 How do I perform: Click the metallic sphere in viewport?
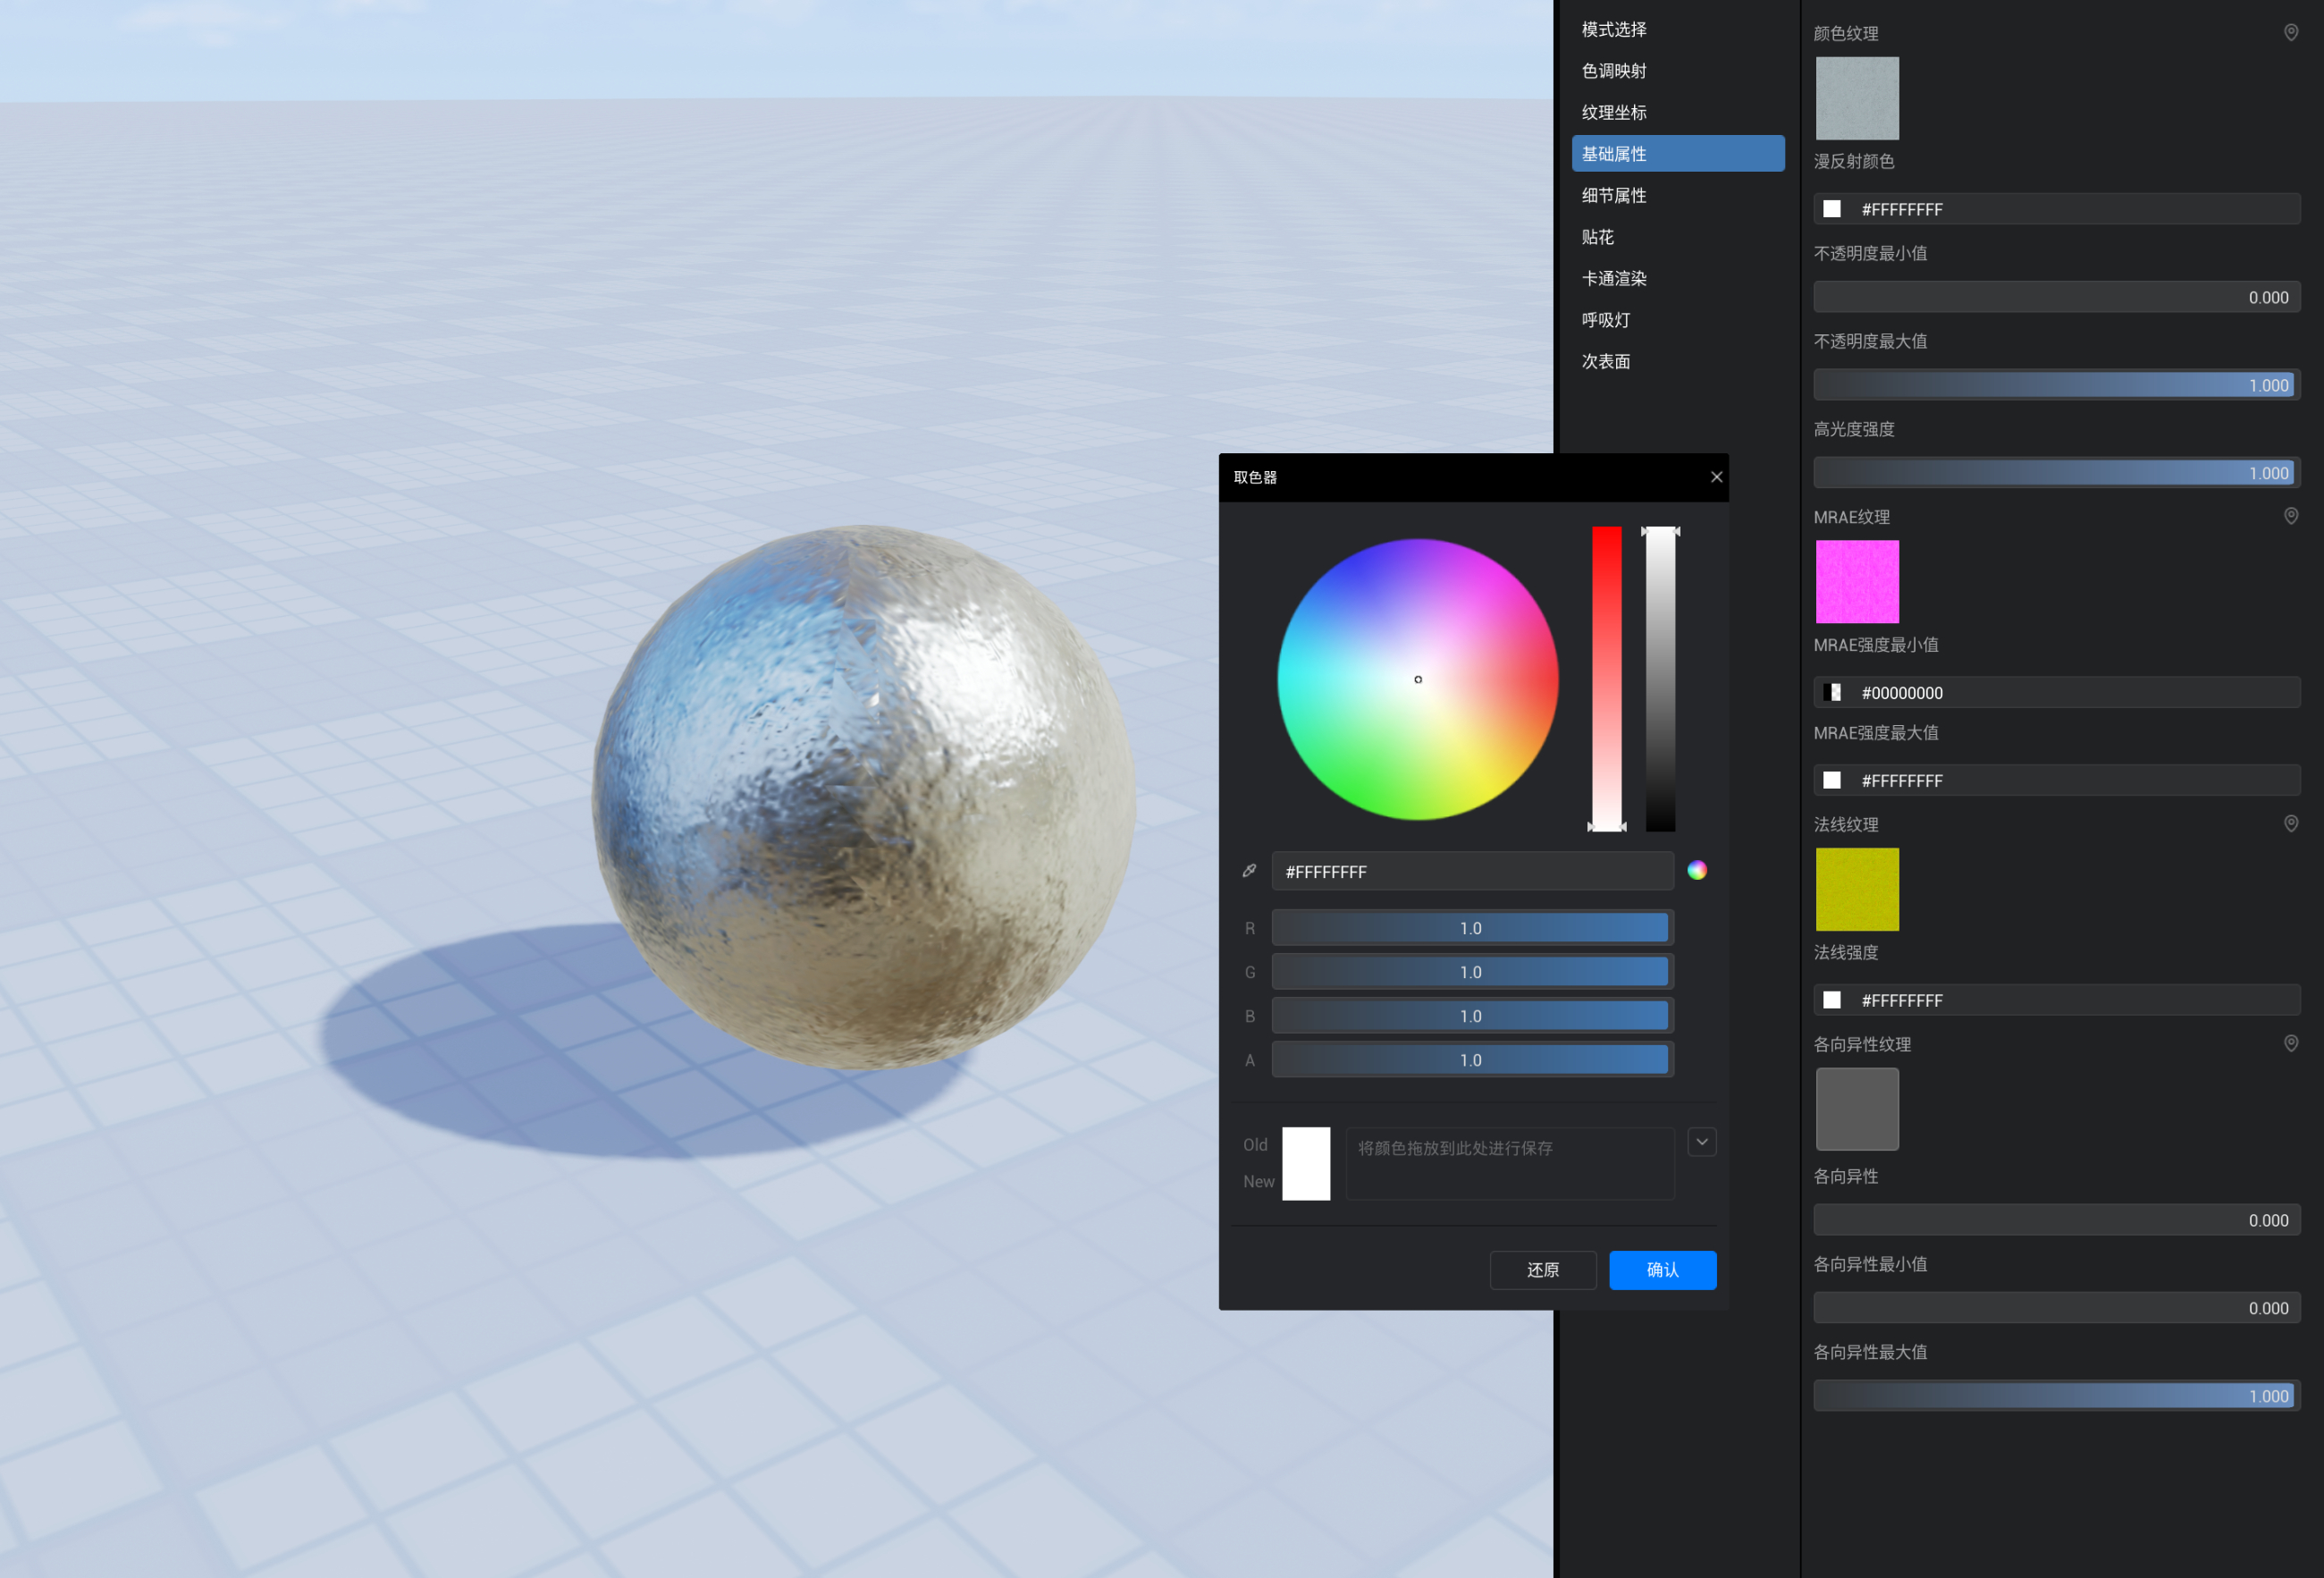click(864, 798)
